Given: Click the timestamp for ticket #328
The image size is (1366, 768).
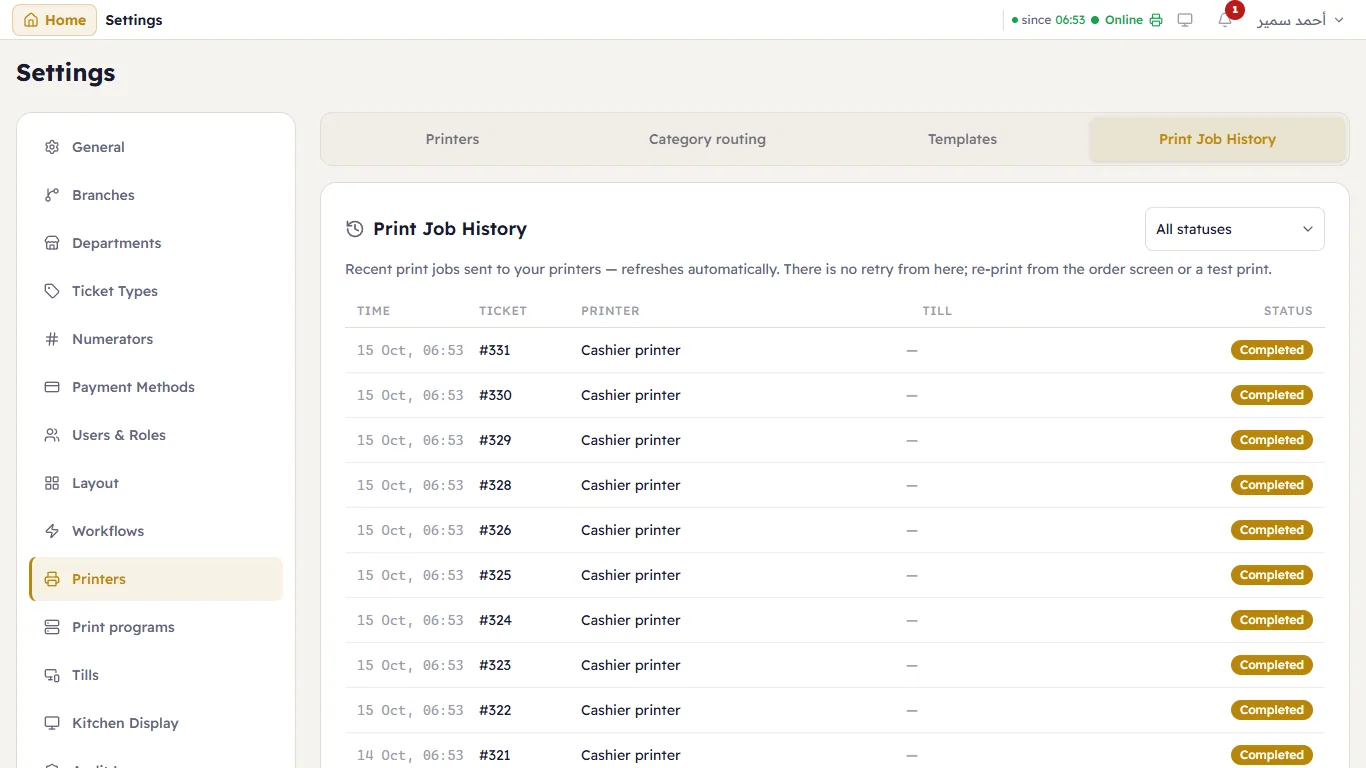Looking at the screenshot, I should 410,485.
